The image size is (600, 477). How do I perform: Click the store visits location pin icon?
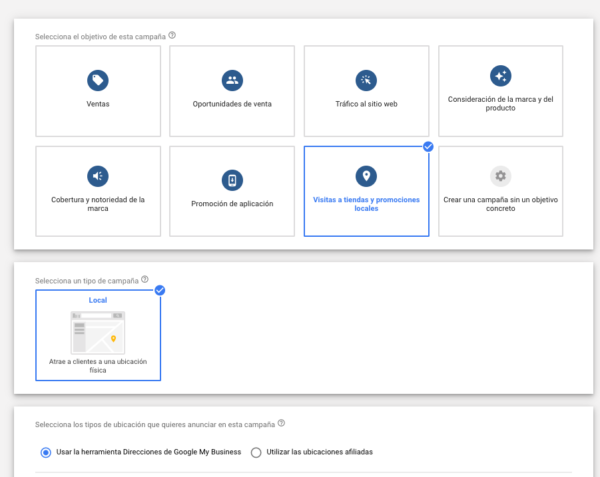click(x=366, y=176)
